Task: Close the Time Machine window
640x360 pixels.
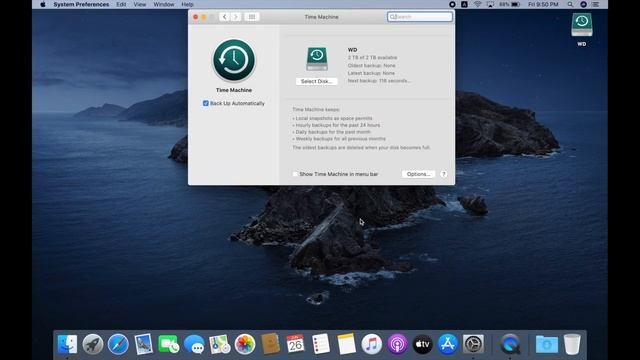Action: 196,17
